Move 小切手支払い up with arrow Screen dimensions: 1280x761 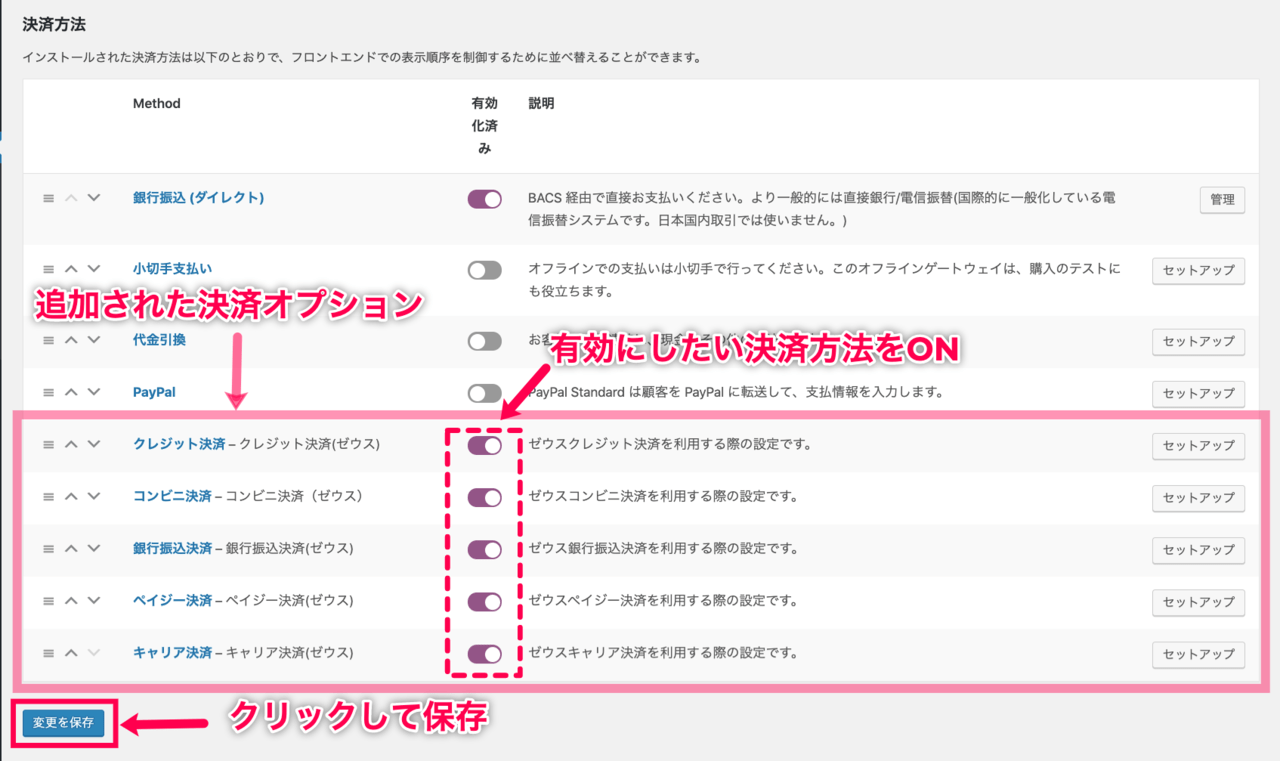click(x=71, y=269)
